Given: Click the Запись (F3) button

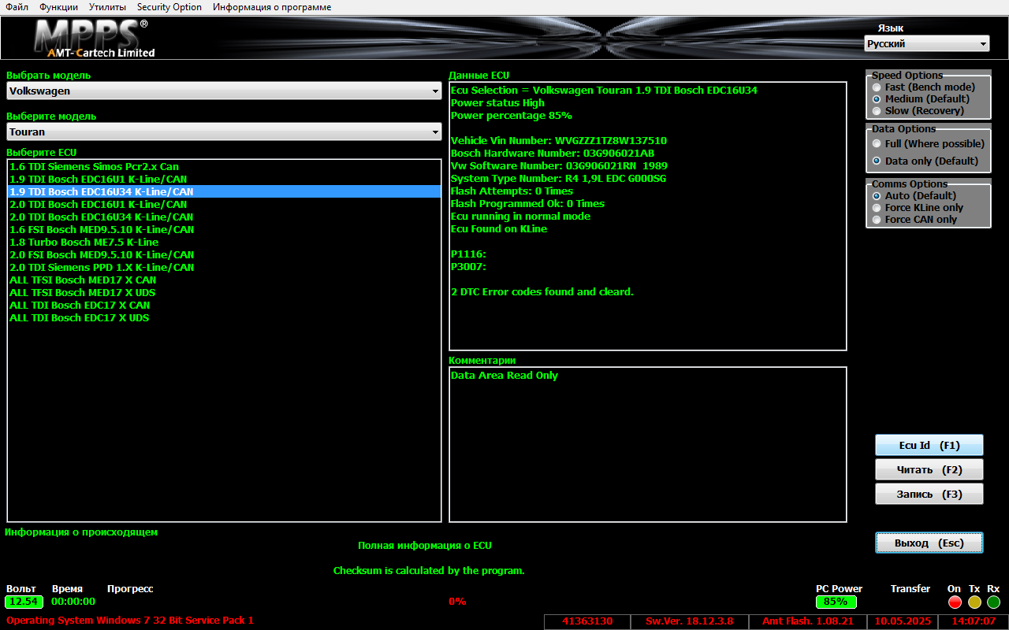Looking at the screenshot, I should 929,494.
